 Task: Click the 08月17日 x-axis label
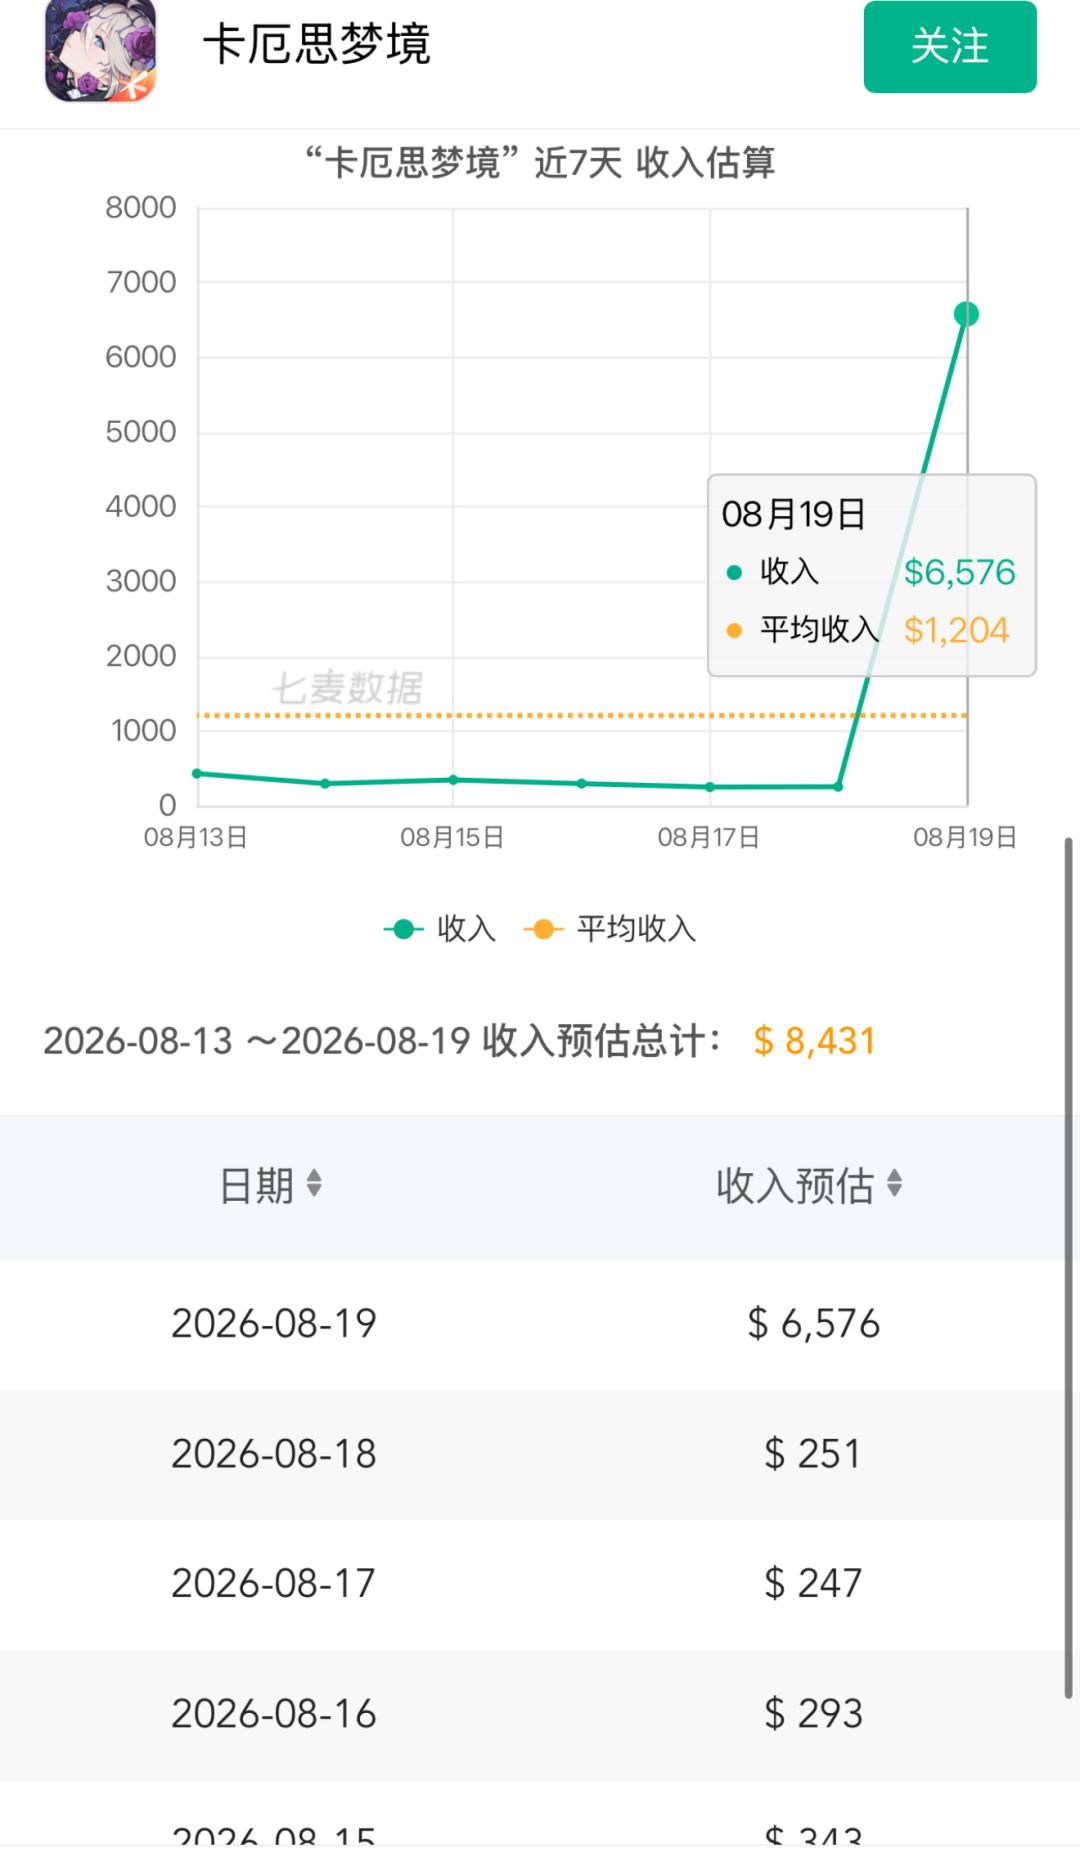(x=709, y=837)
